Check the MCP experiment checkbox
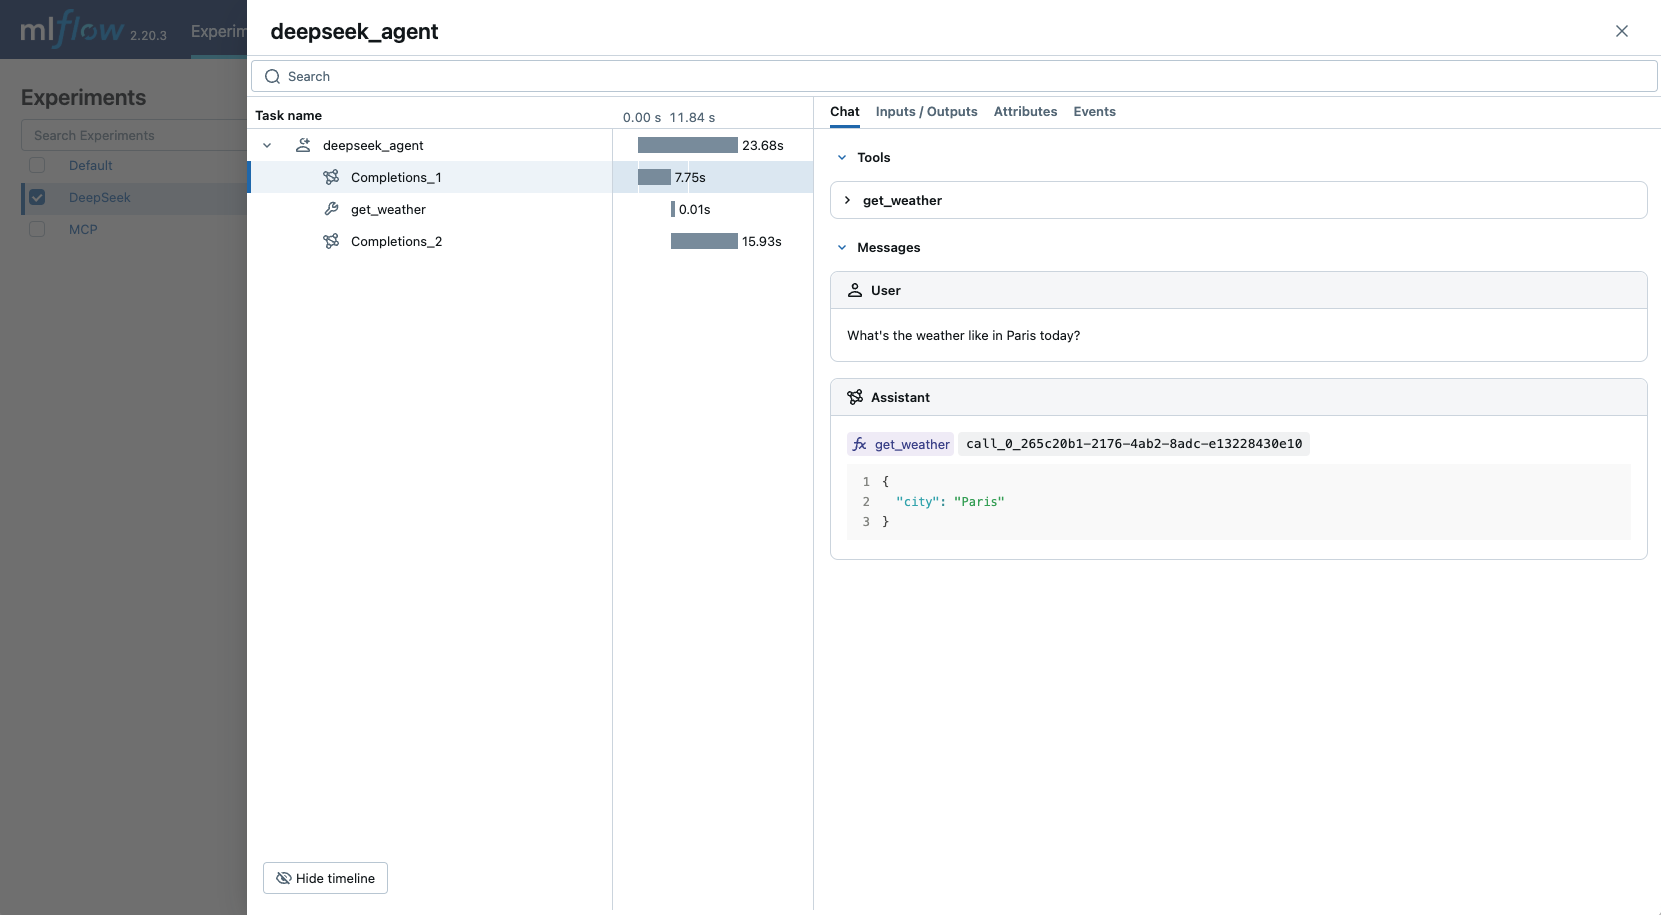 (x=37, y=229)
